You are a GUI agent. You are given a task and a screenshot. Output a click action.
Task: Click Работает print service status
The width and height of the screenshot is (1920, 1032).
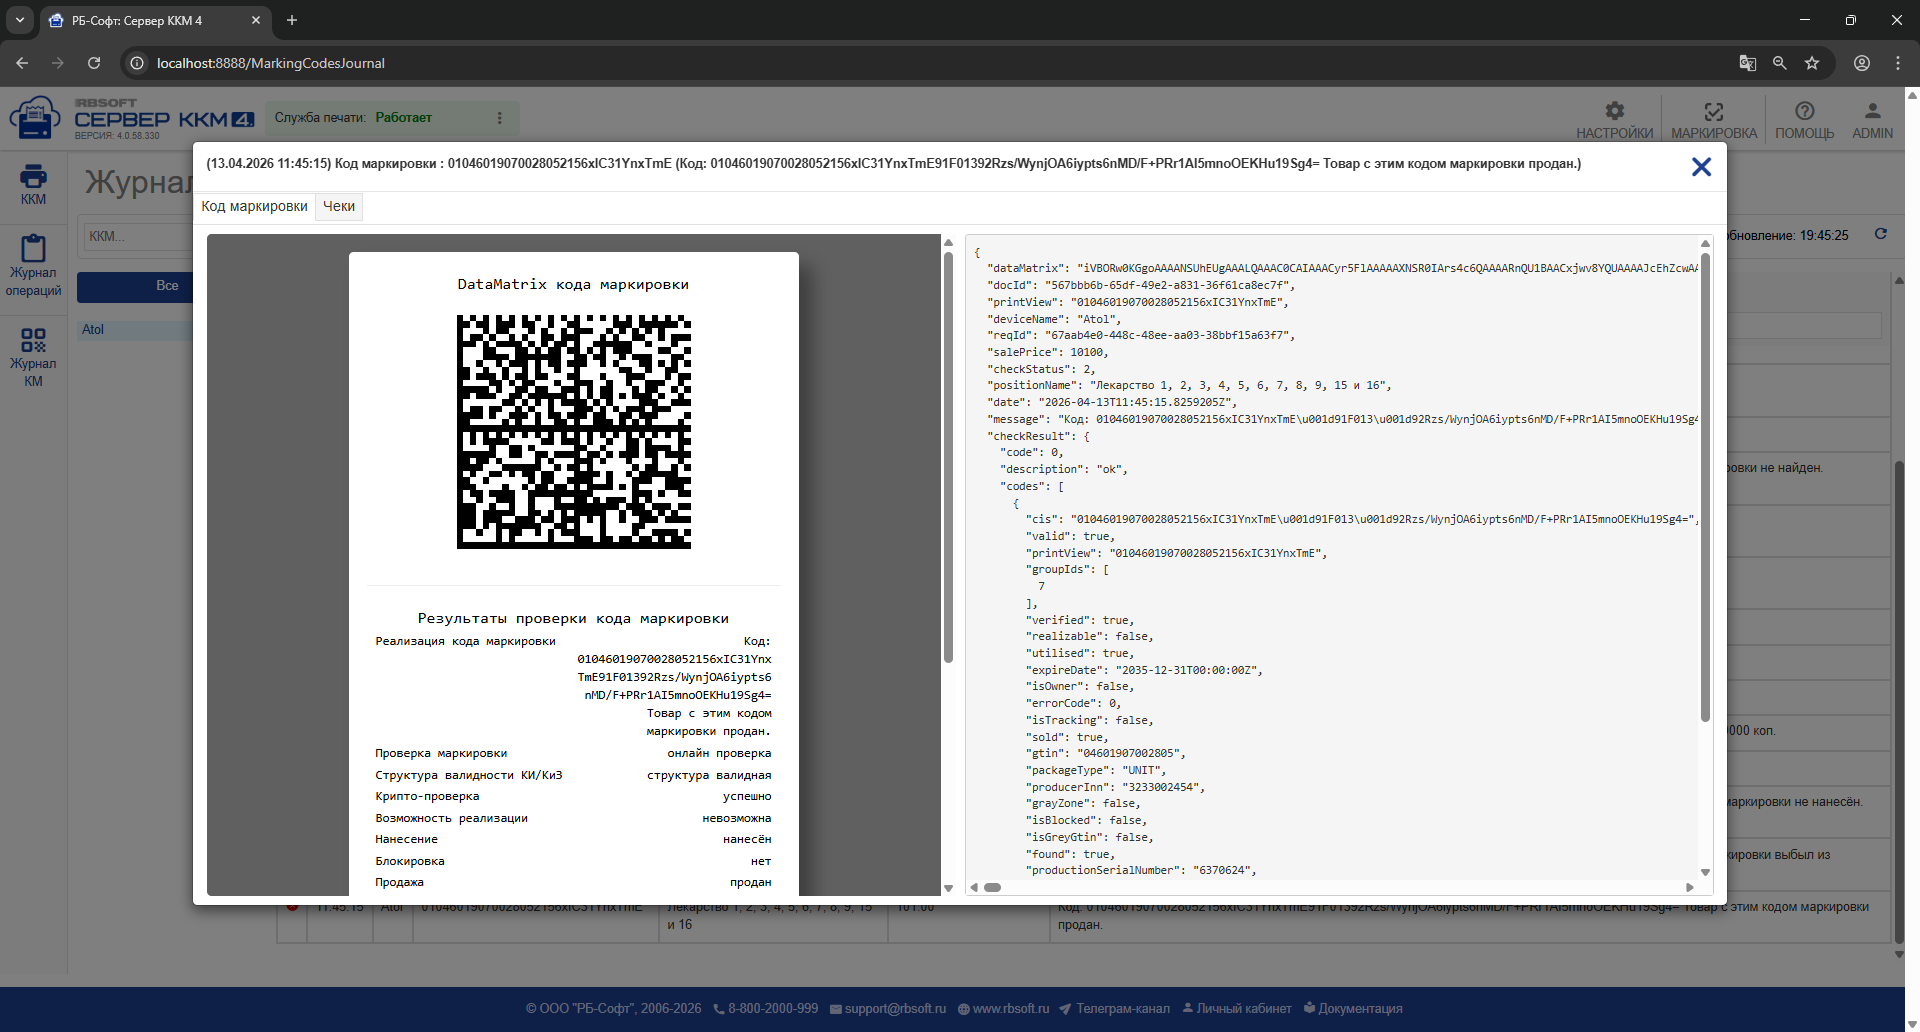(x=404, y=118)
